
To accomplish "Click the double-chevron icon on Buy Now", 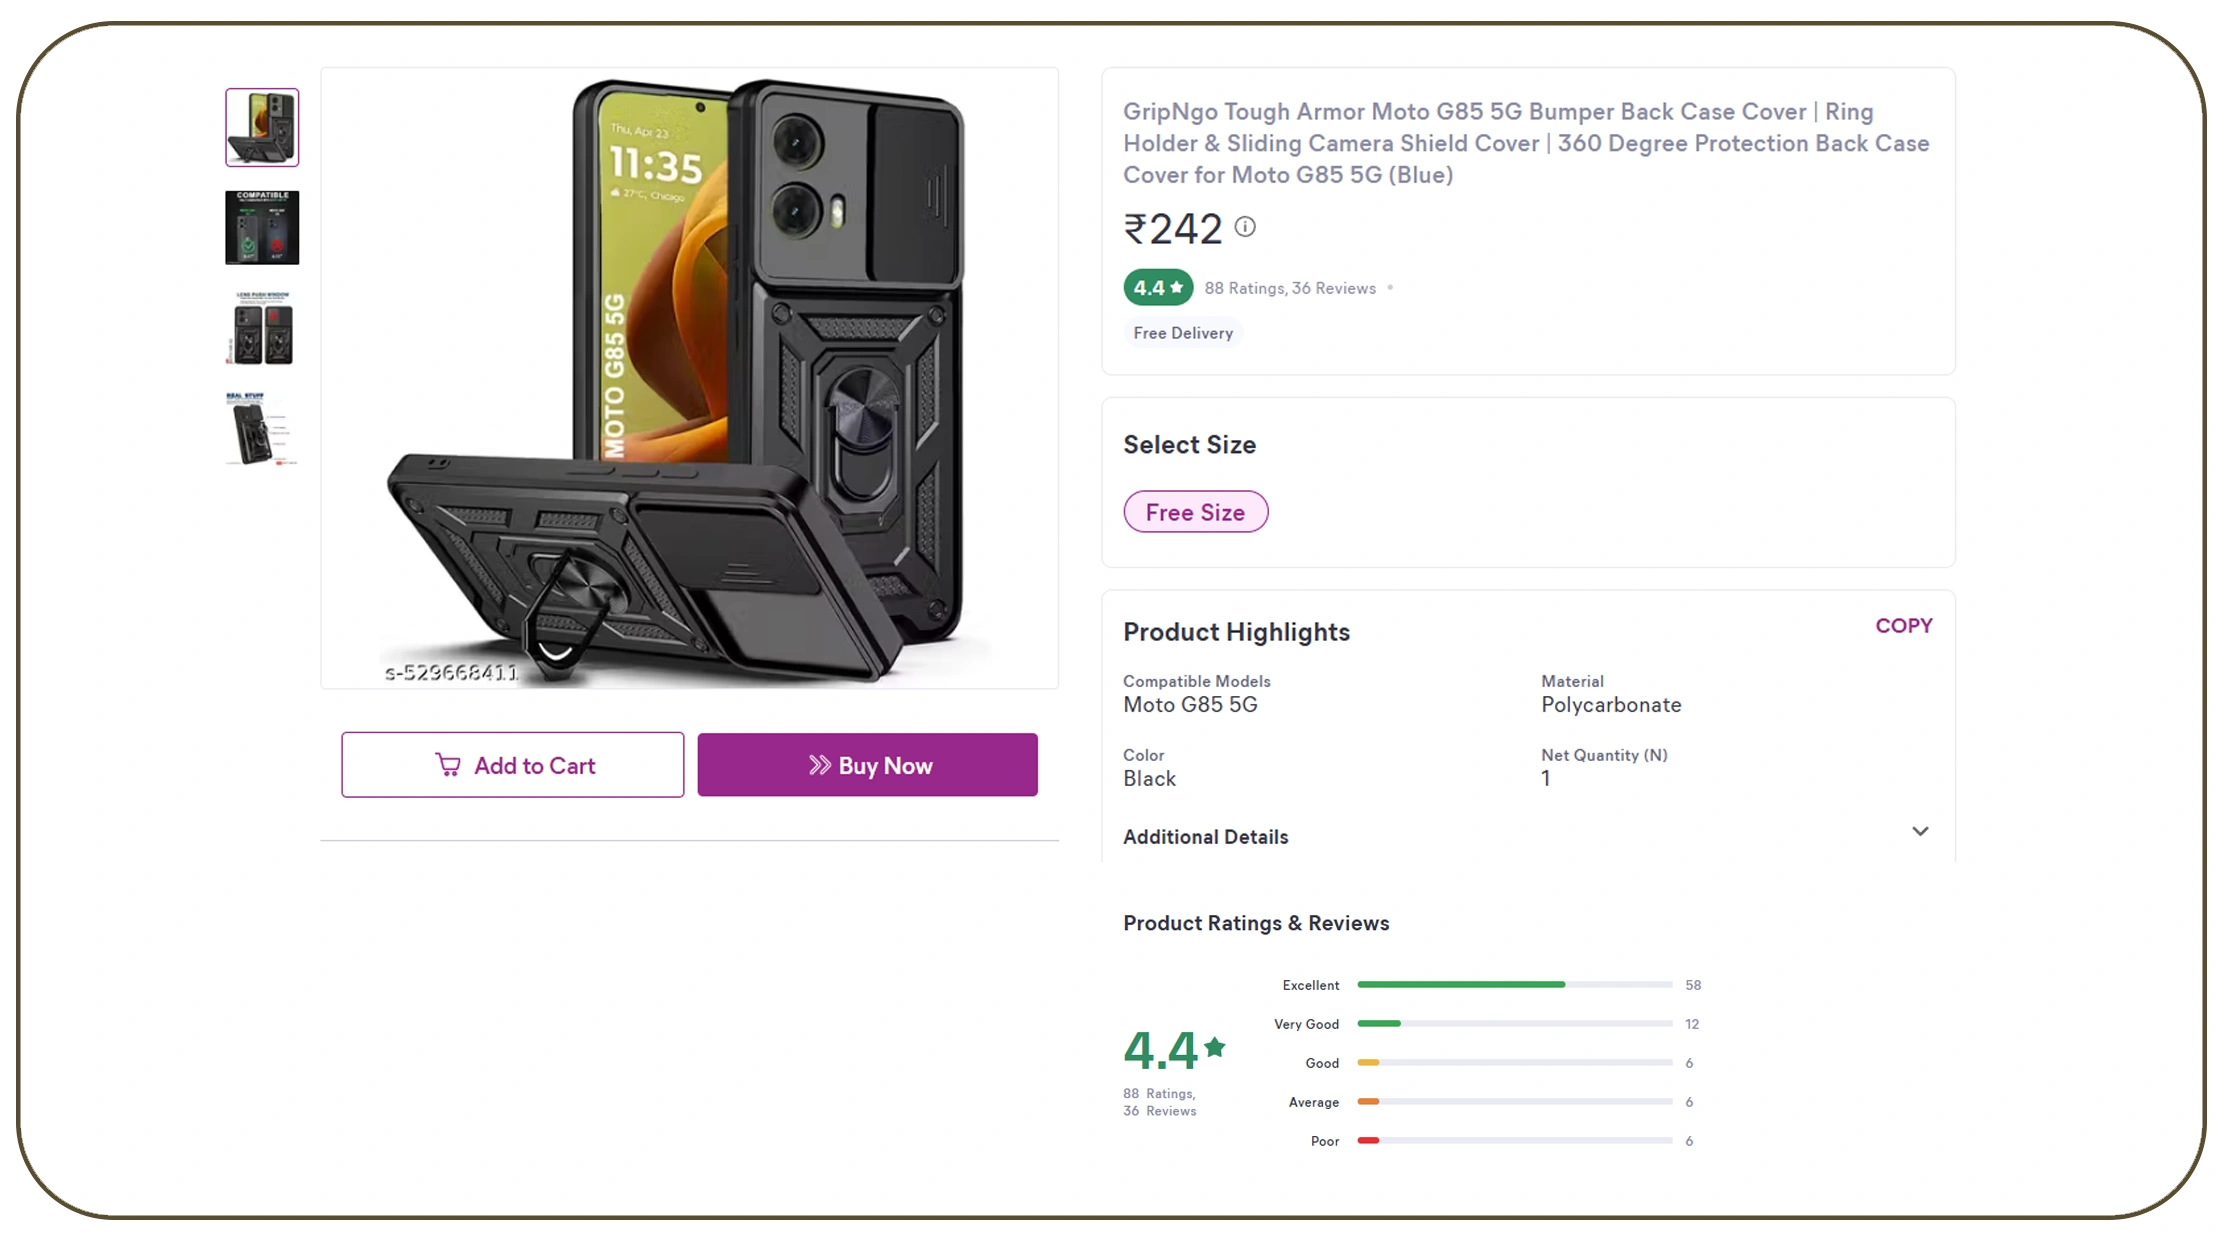I will click(820, 765).
